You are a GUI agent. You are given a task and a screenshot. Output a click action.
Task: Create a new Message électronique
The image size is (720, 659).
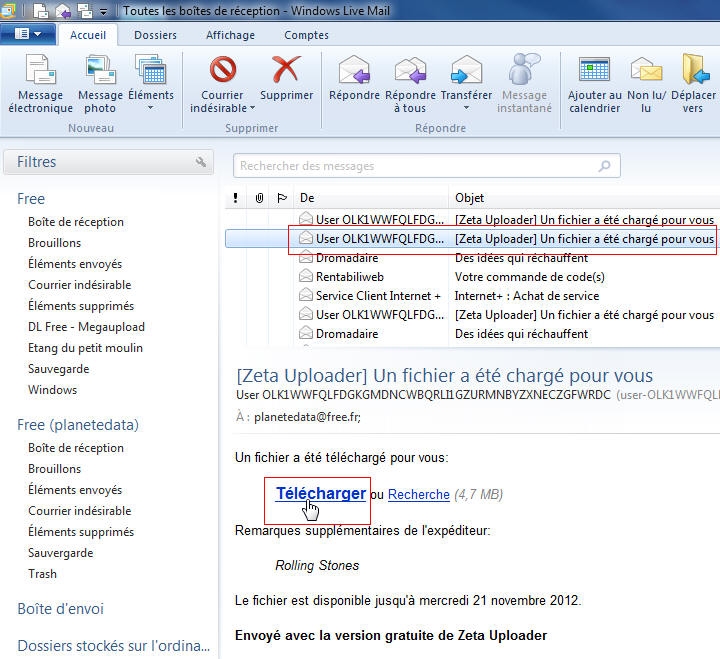(40, 83)
